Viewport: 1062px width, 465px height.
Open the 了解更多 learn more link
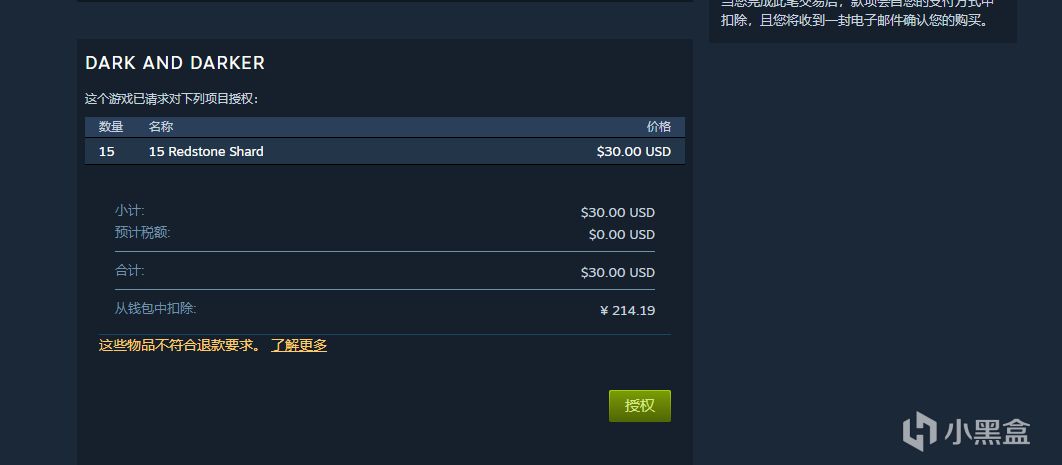299,345
